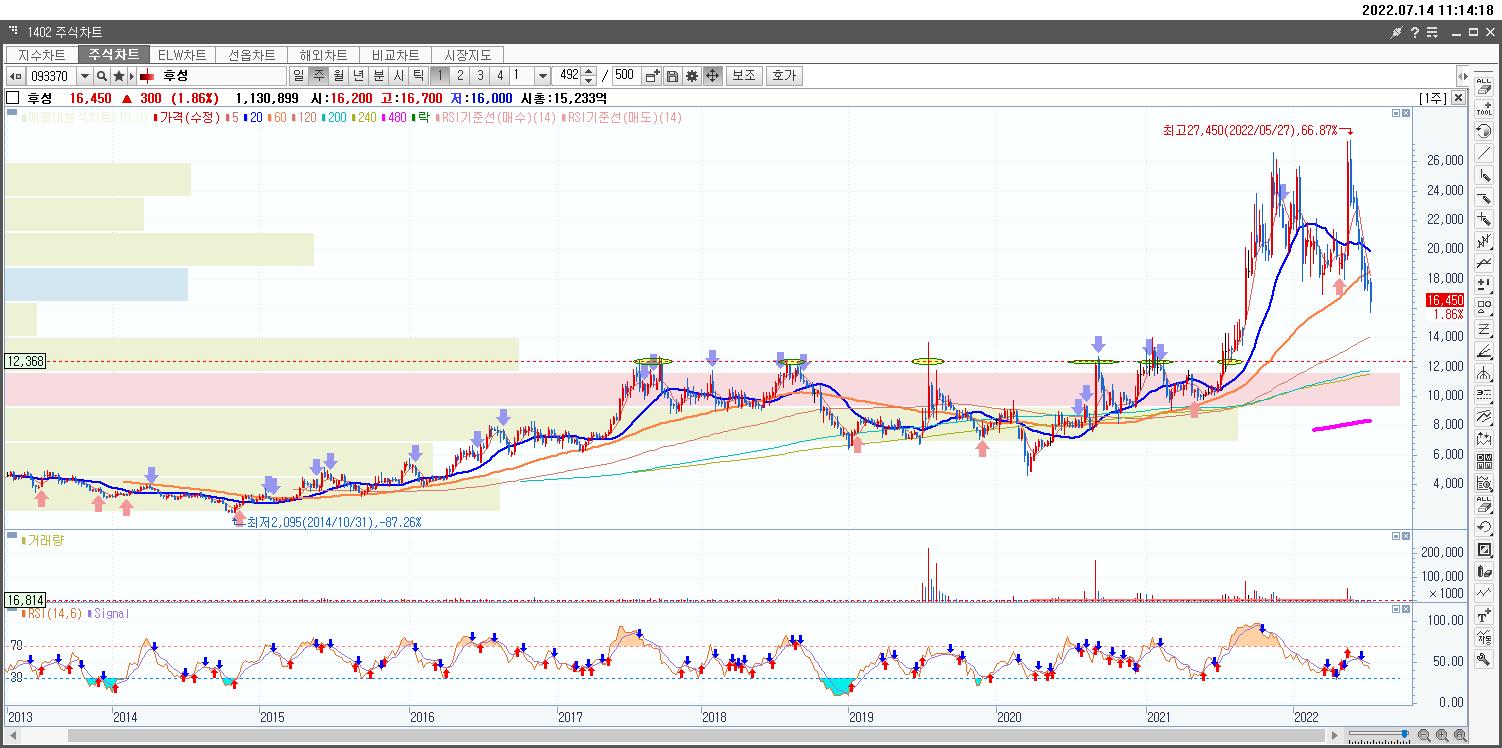Open the add TOOL icon
The height and width of the screenshot is (748, 1502).
point(1484,108)
